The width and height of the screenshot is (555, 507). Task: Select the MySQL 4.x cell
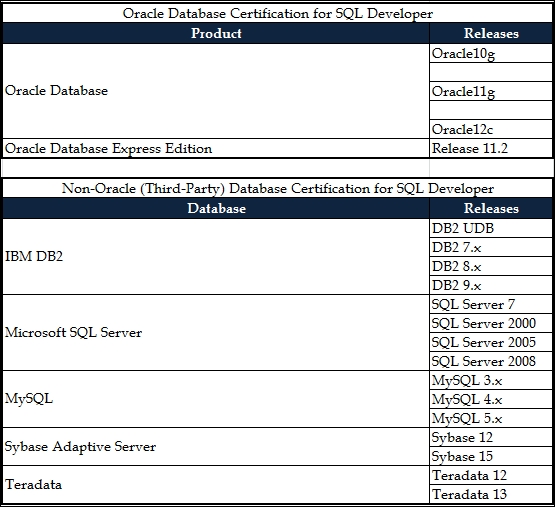pyautogui.click(x=491, y=399)
